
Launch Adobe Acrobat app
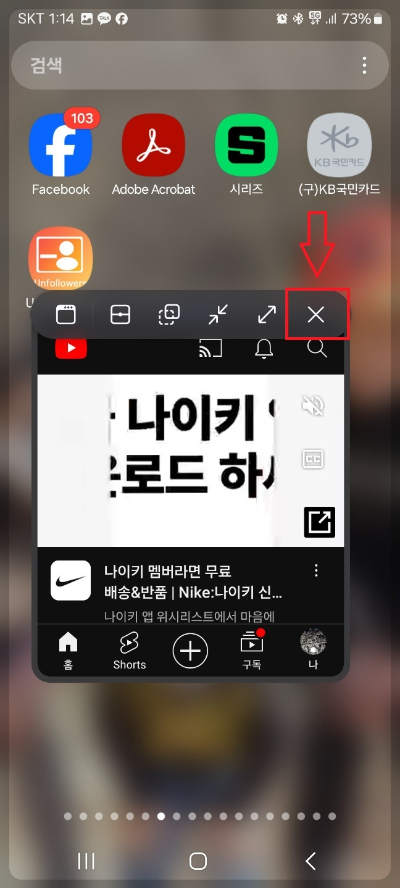tap(154, 145)
